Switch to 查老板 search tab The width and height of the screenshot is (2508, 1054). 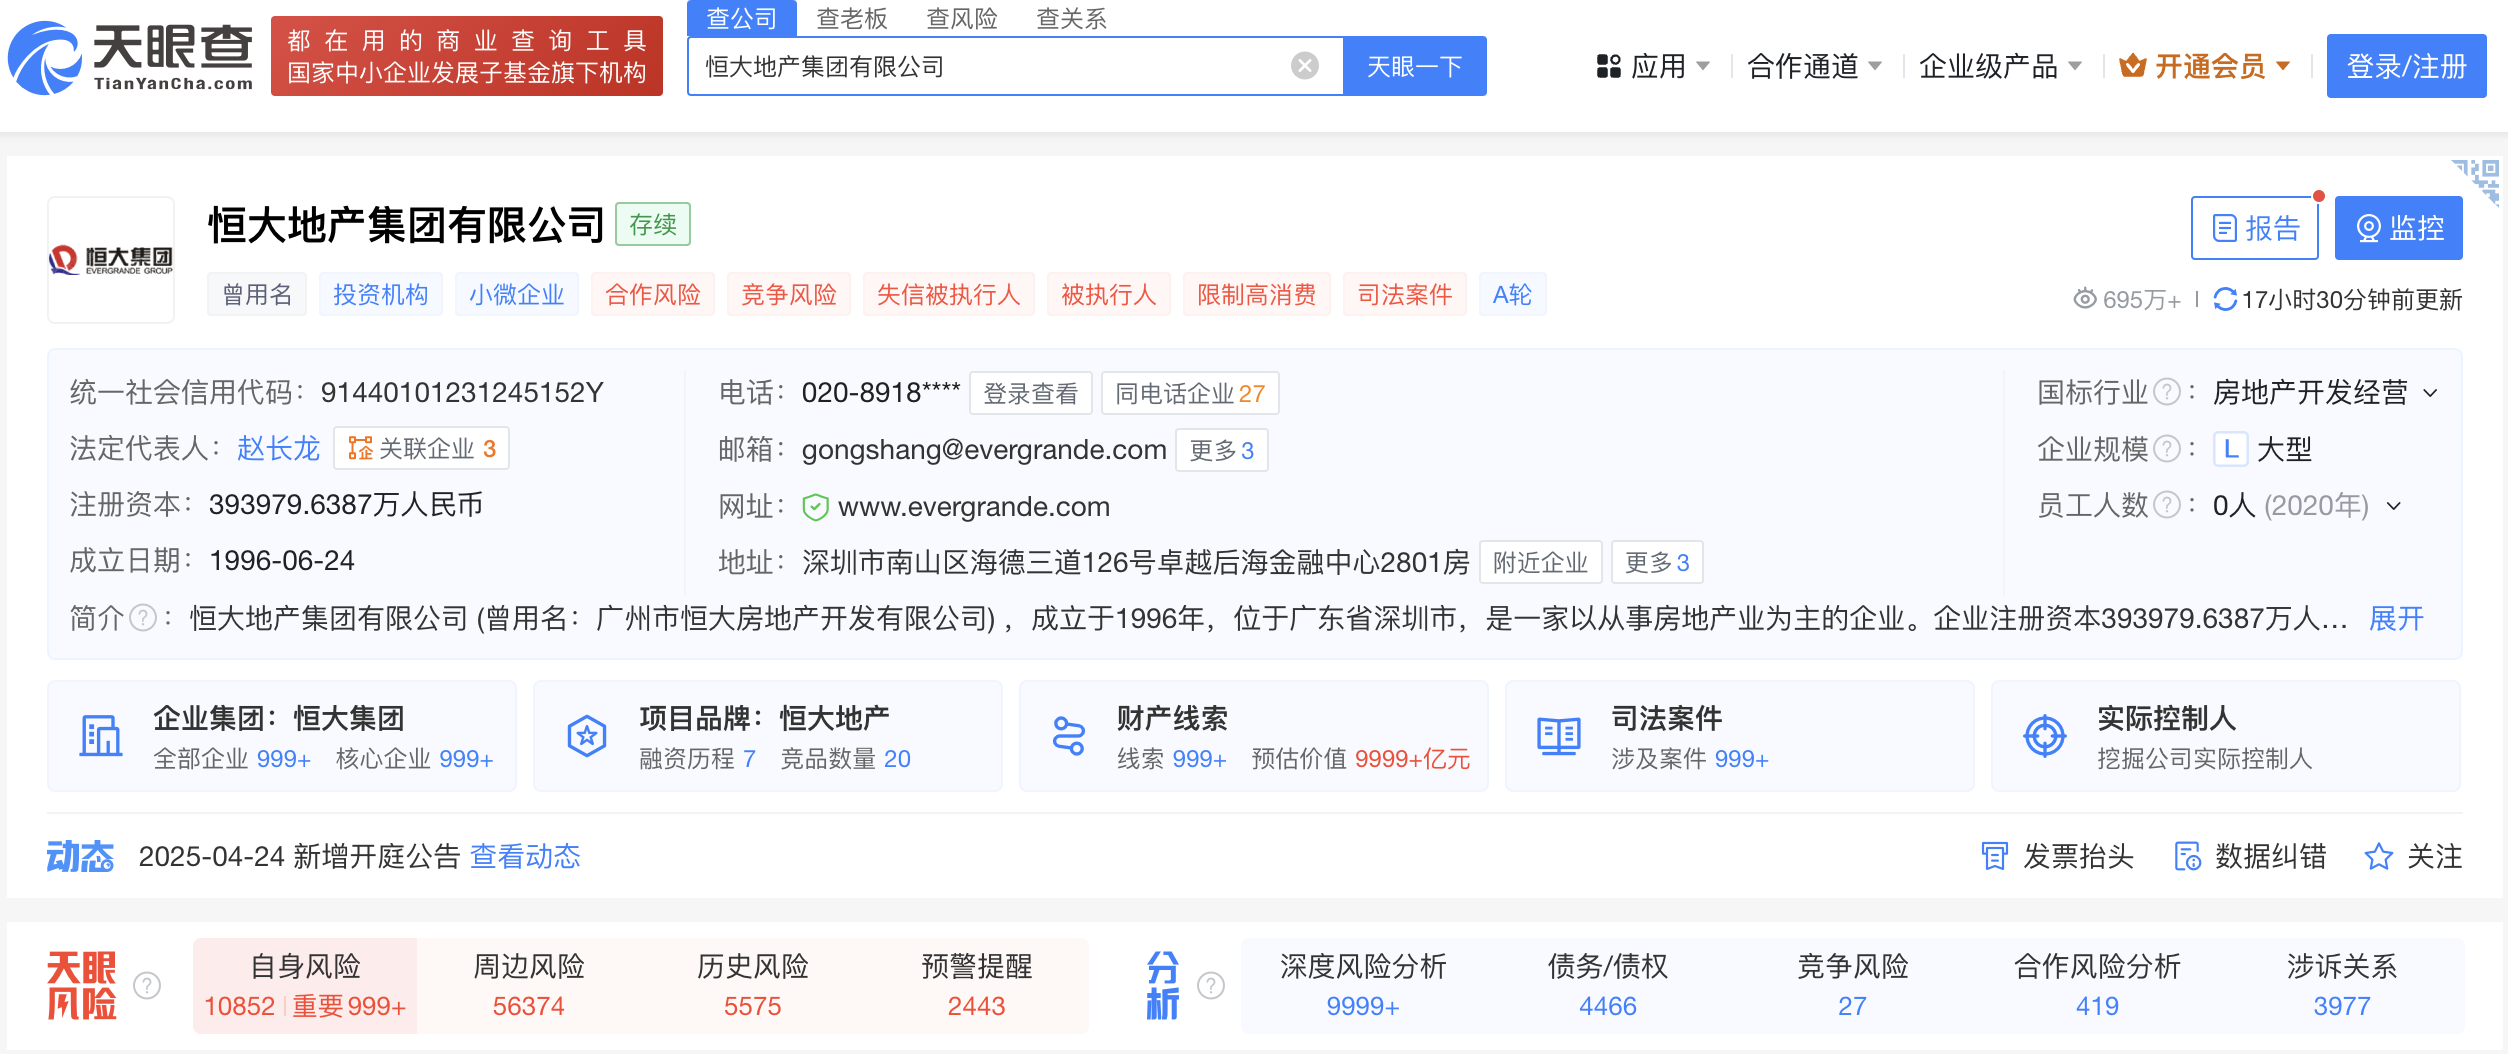pyautogui.click(x=851, y=18)
